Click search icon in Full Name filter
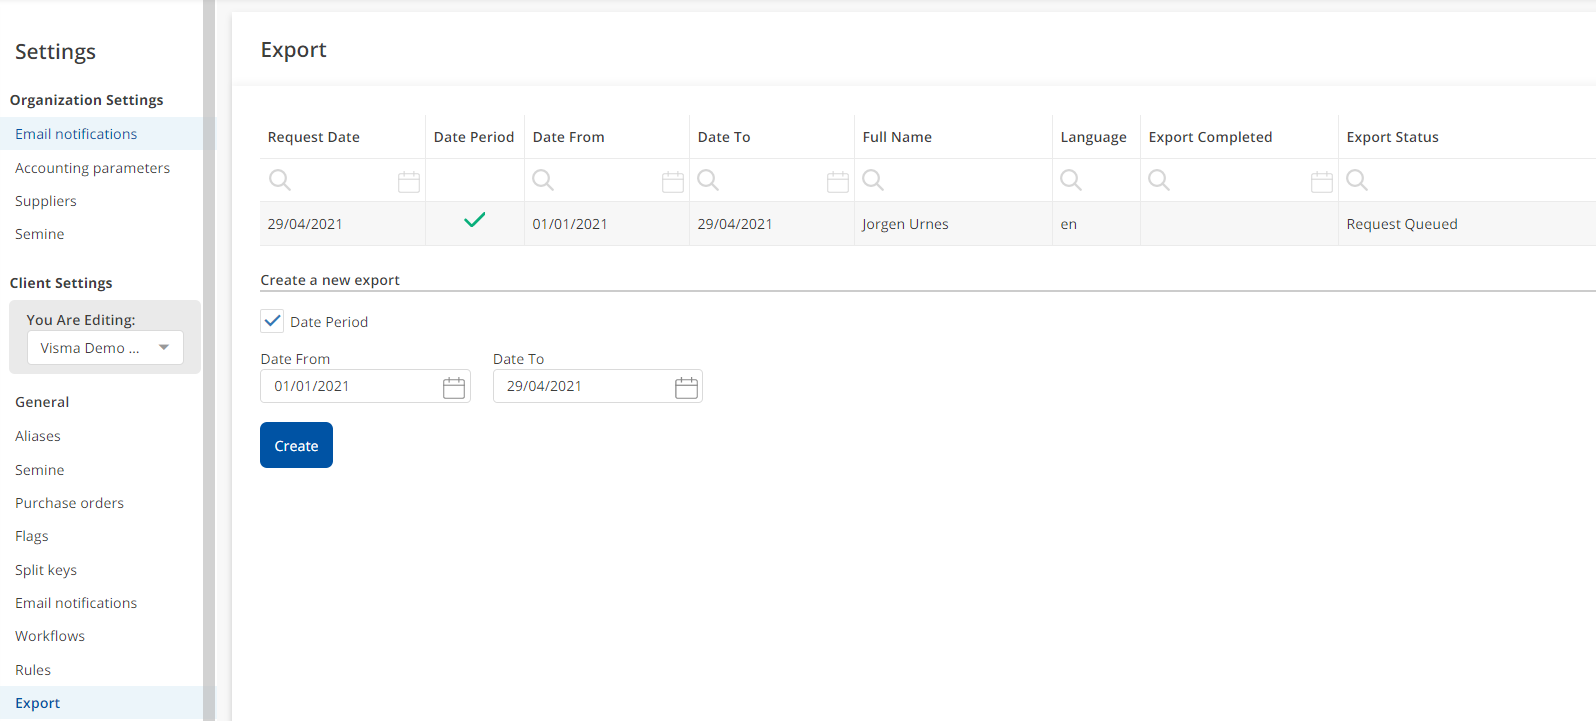The height and width of the screenshot is (721, 1596). (x=873, y=180)
